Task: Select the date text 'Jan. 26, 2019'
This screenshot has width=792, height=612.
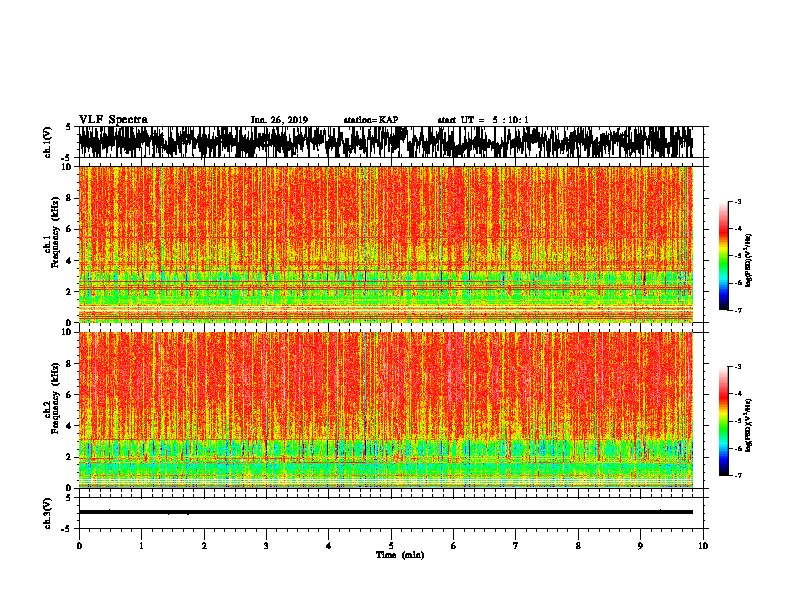Action: 279,120
